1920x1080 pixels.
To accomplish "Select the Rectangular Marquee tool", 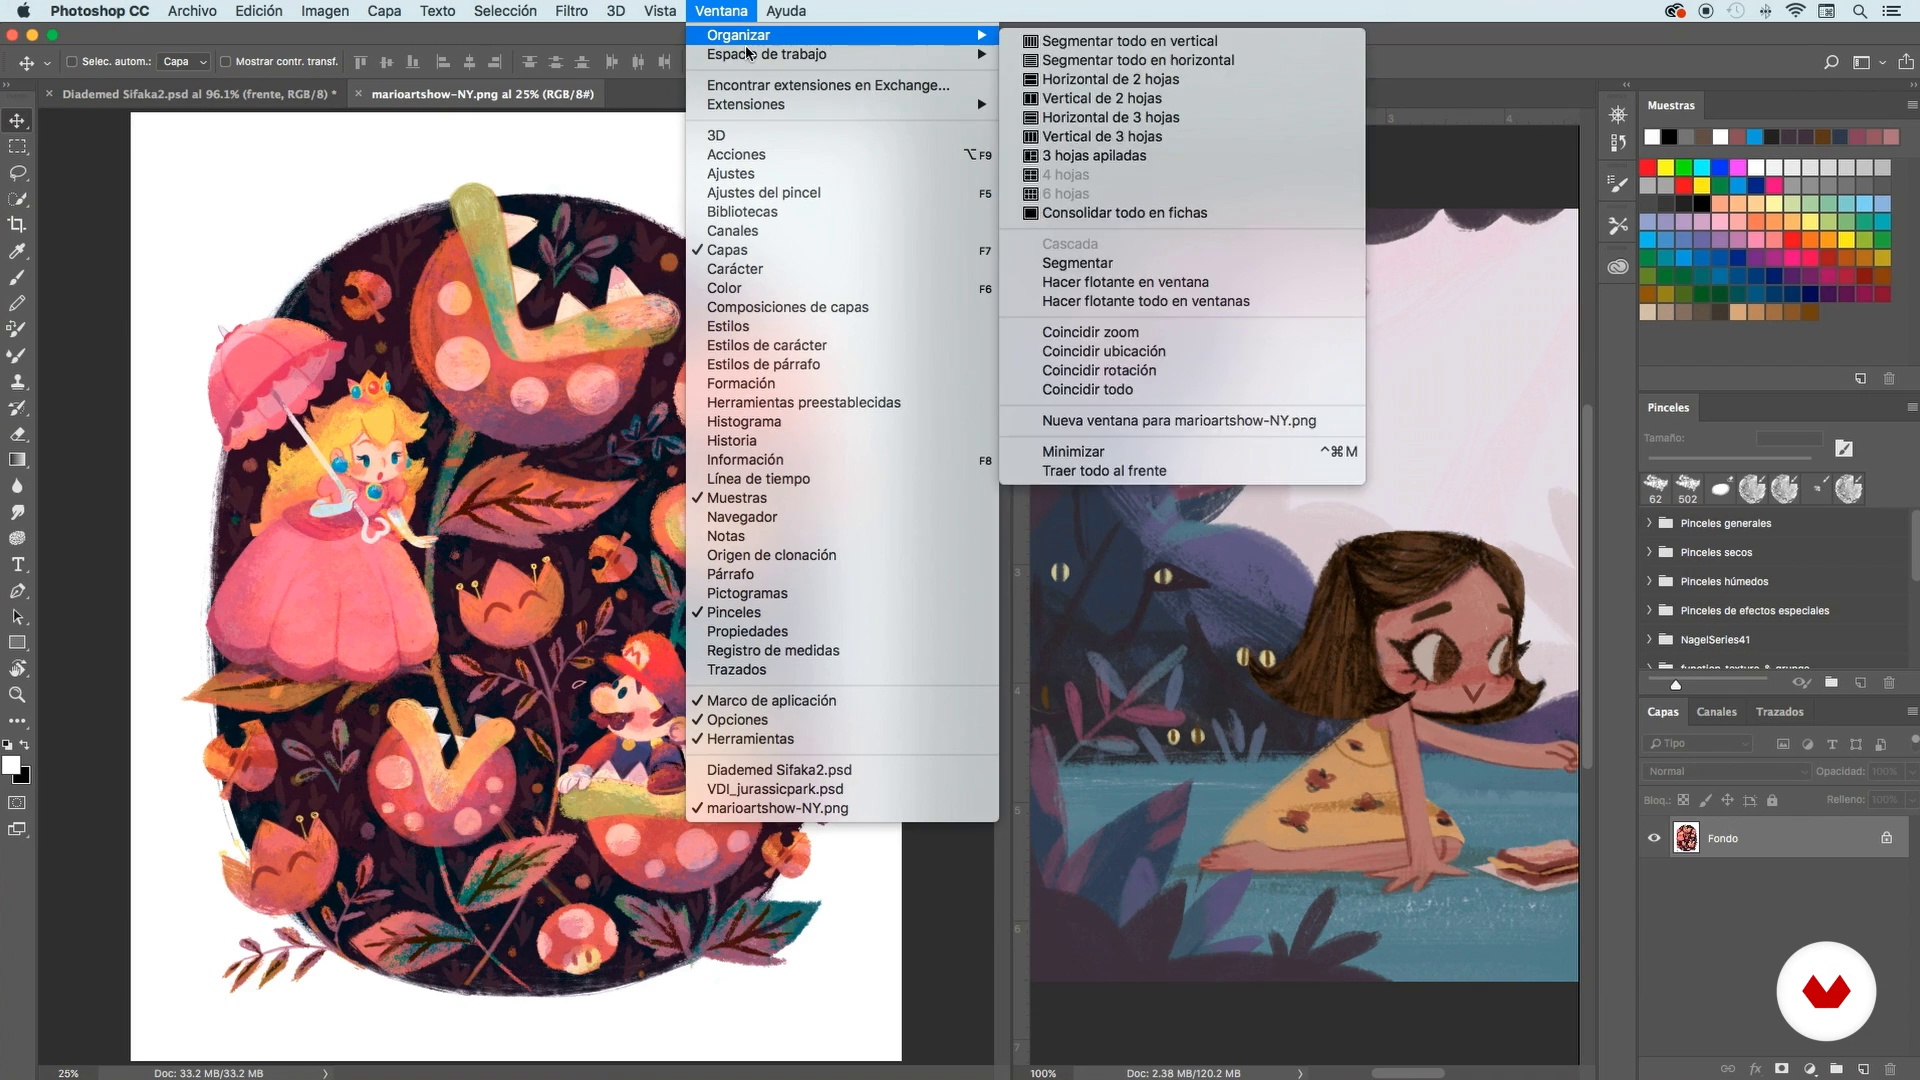I will [17, 147].
